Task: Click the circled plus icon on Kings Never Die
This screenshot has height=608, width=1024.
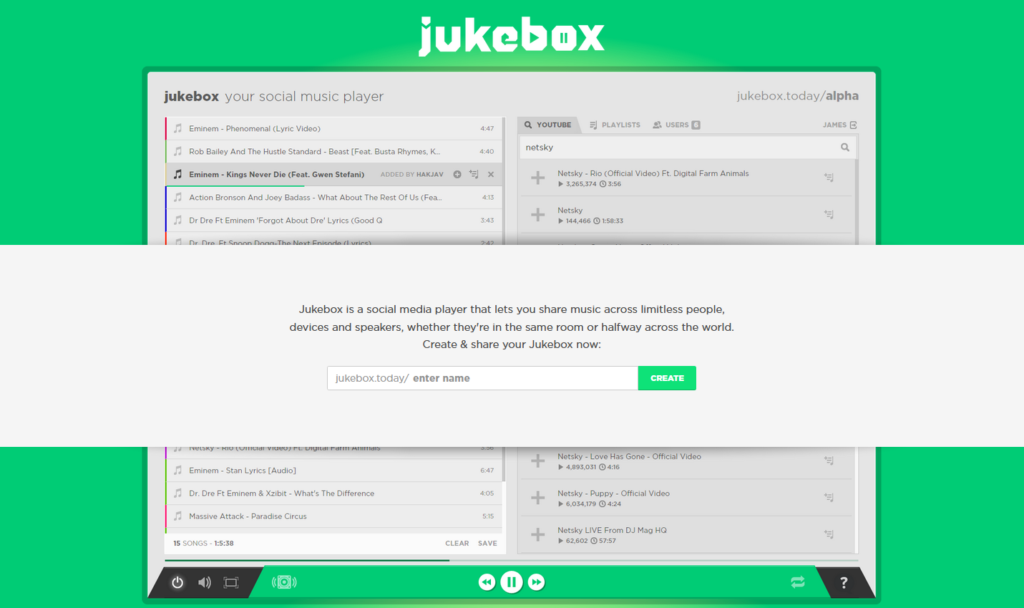Action: click(x=457, y=174)
